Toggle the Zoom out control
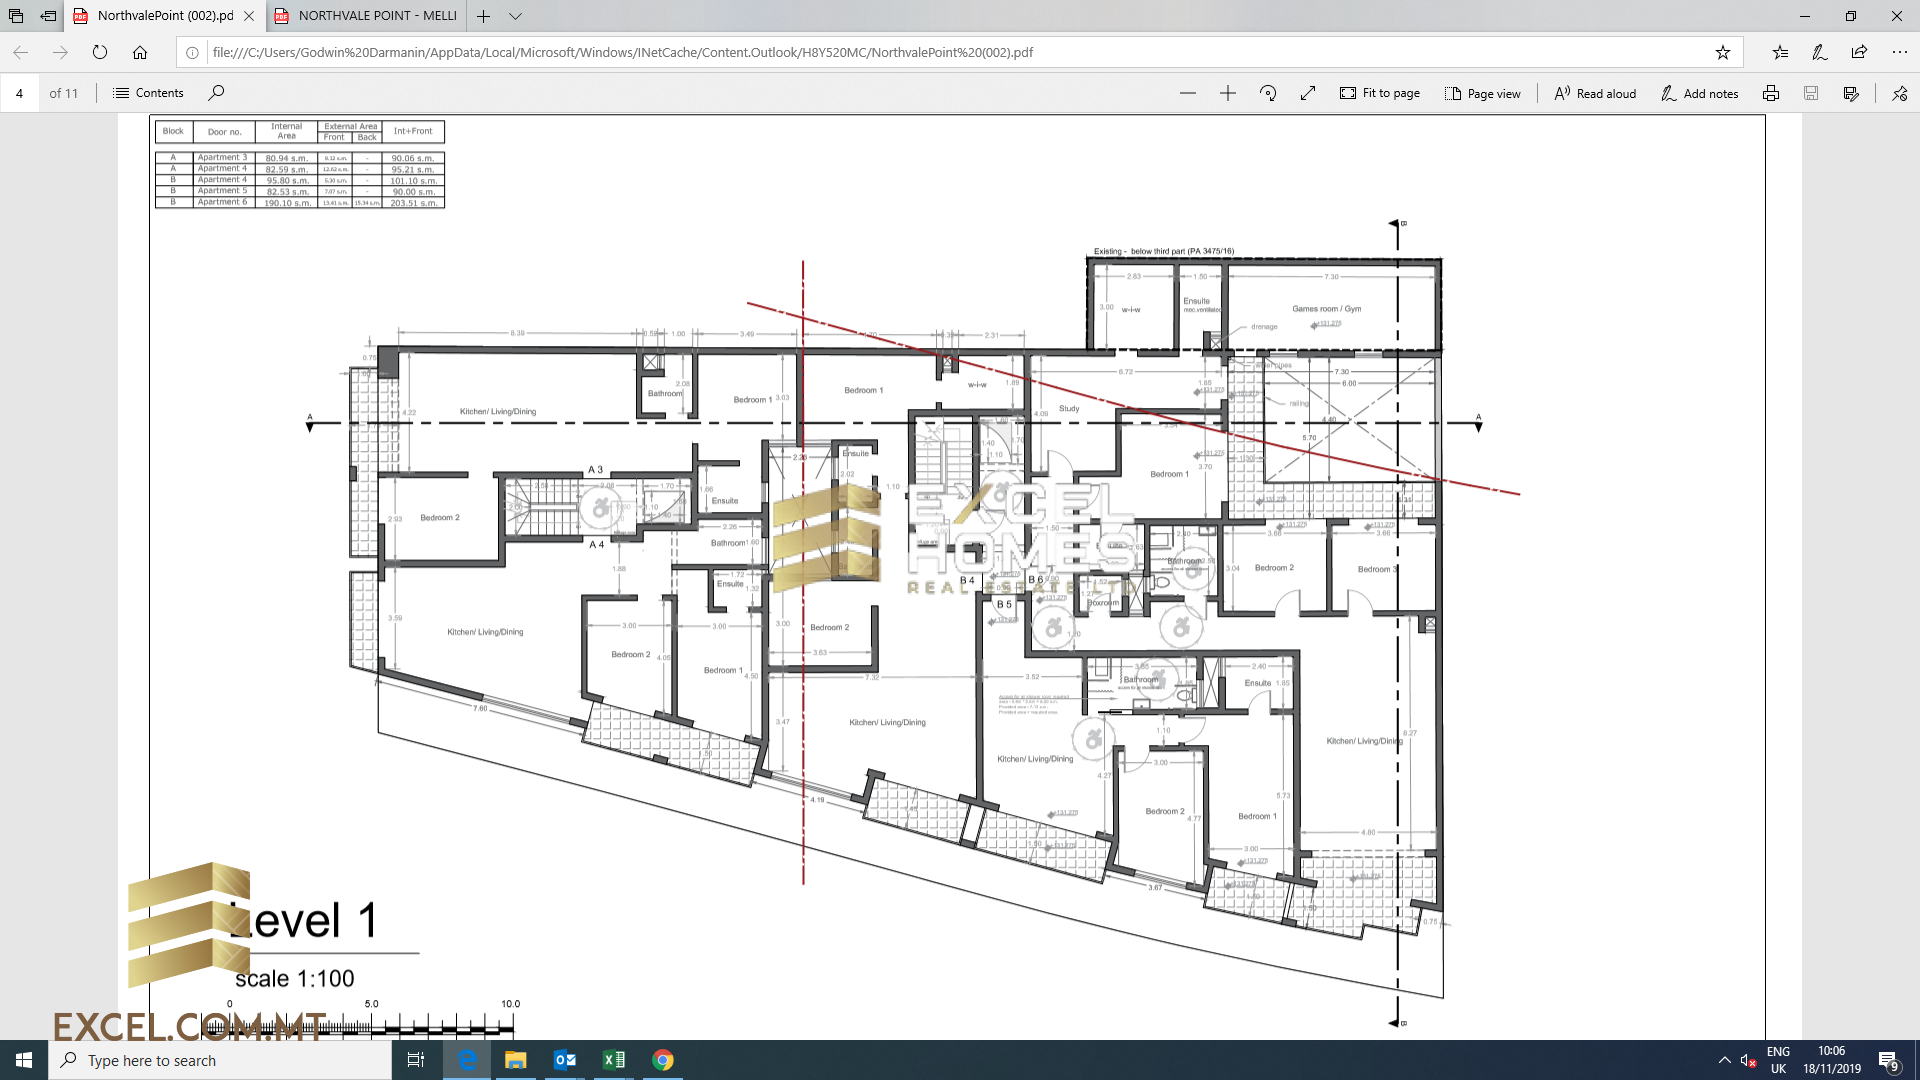The image size is (1920, 1080). tap(1184, 92)
